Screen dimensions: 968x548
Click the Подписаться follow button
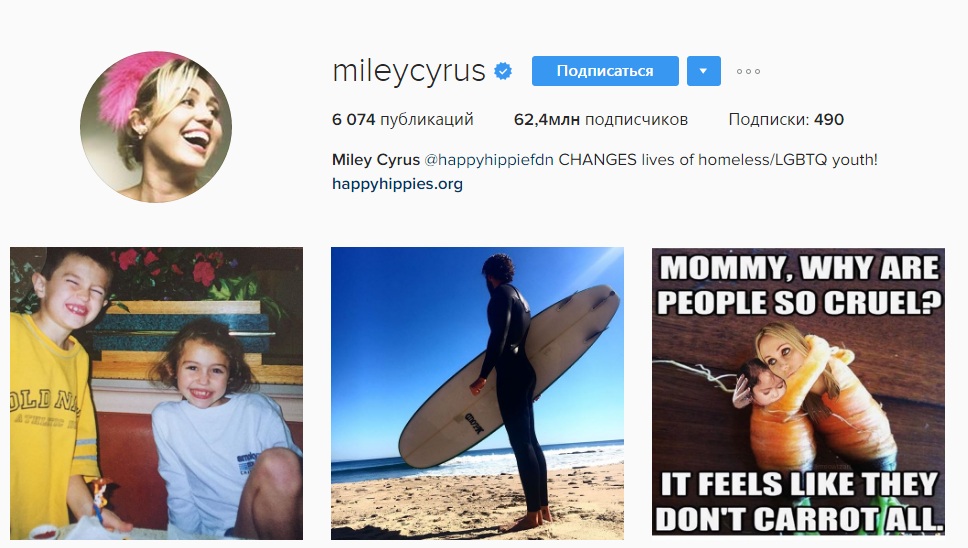pos(605,71)
